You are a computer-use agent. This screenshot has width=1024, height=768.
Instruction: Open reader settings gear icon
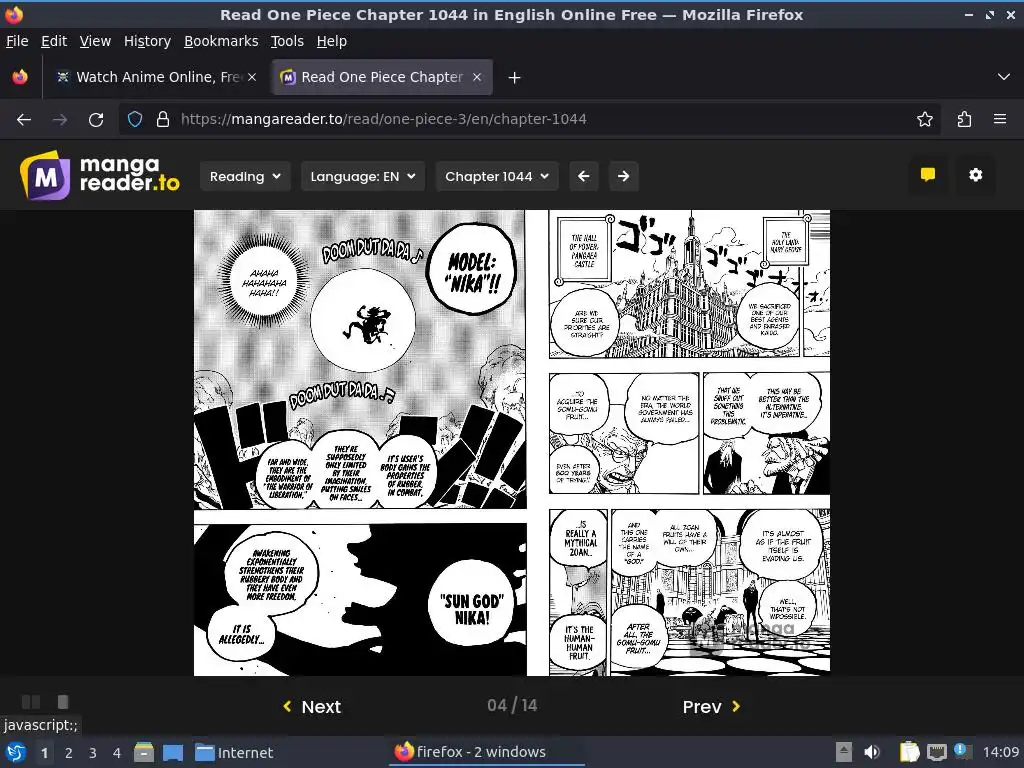point(975,174)
